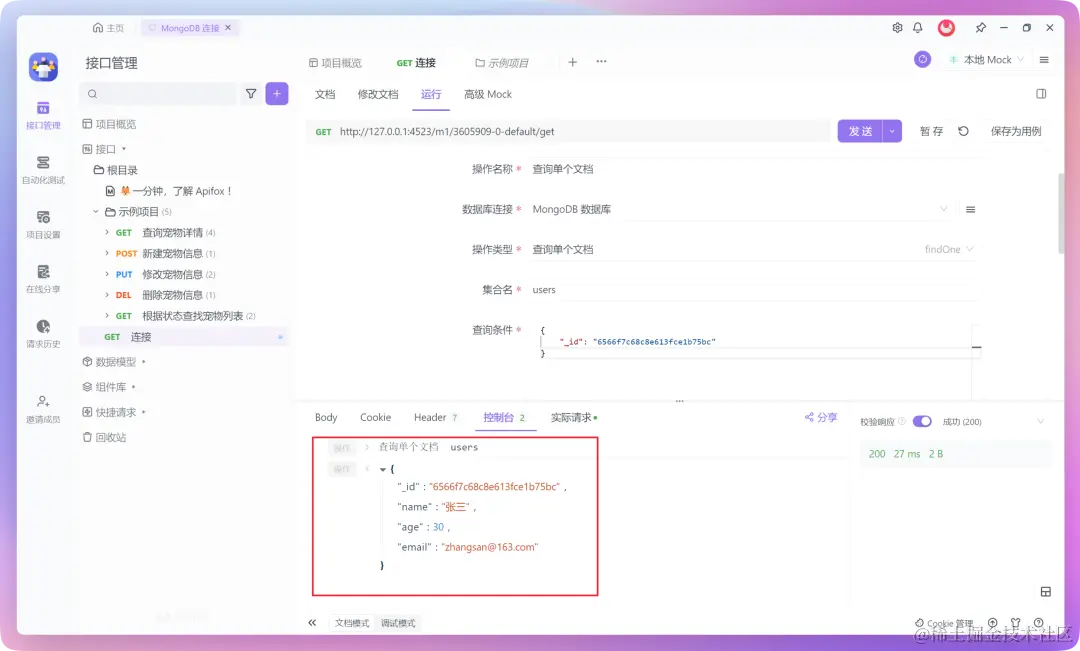
Task: Collapse the left panel double-arrow icon
Action: click(312, 623)
